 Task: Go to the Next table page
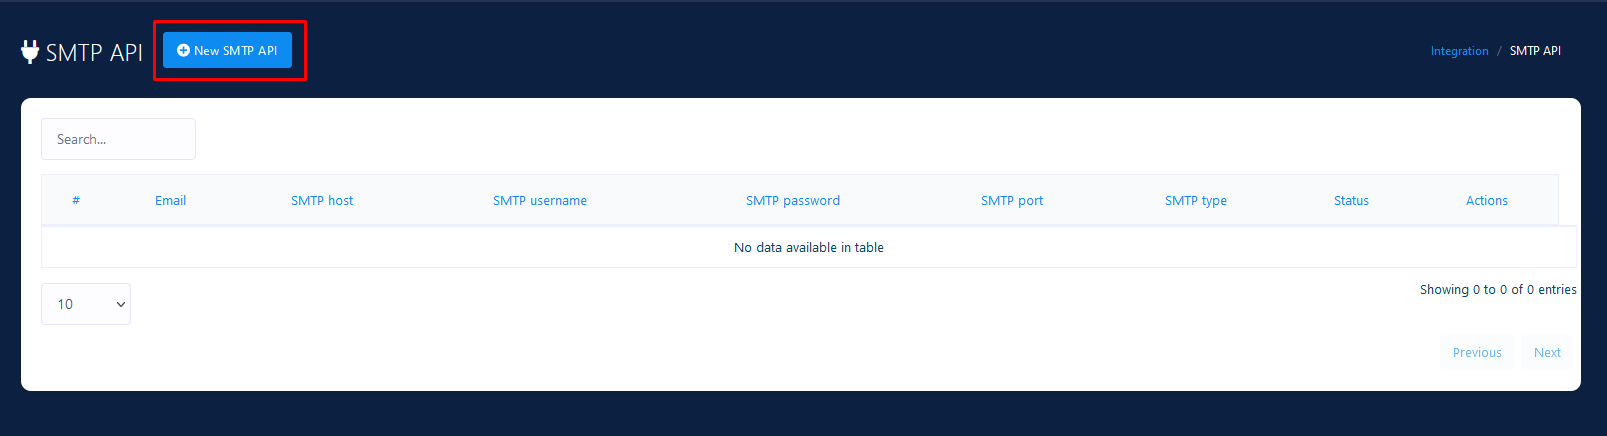pos(1547,353)
